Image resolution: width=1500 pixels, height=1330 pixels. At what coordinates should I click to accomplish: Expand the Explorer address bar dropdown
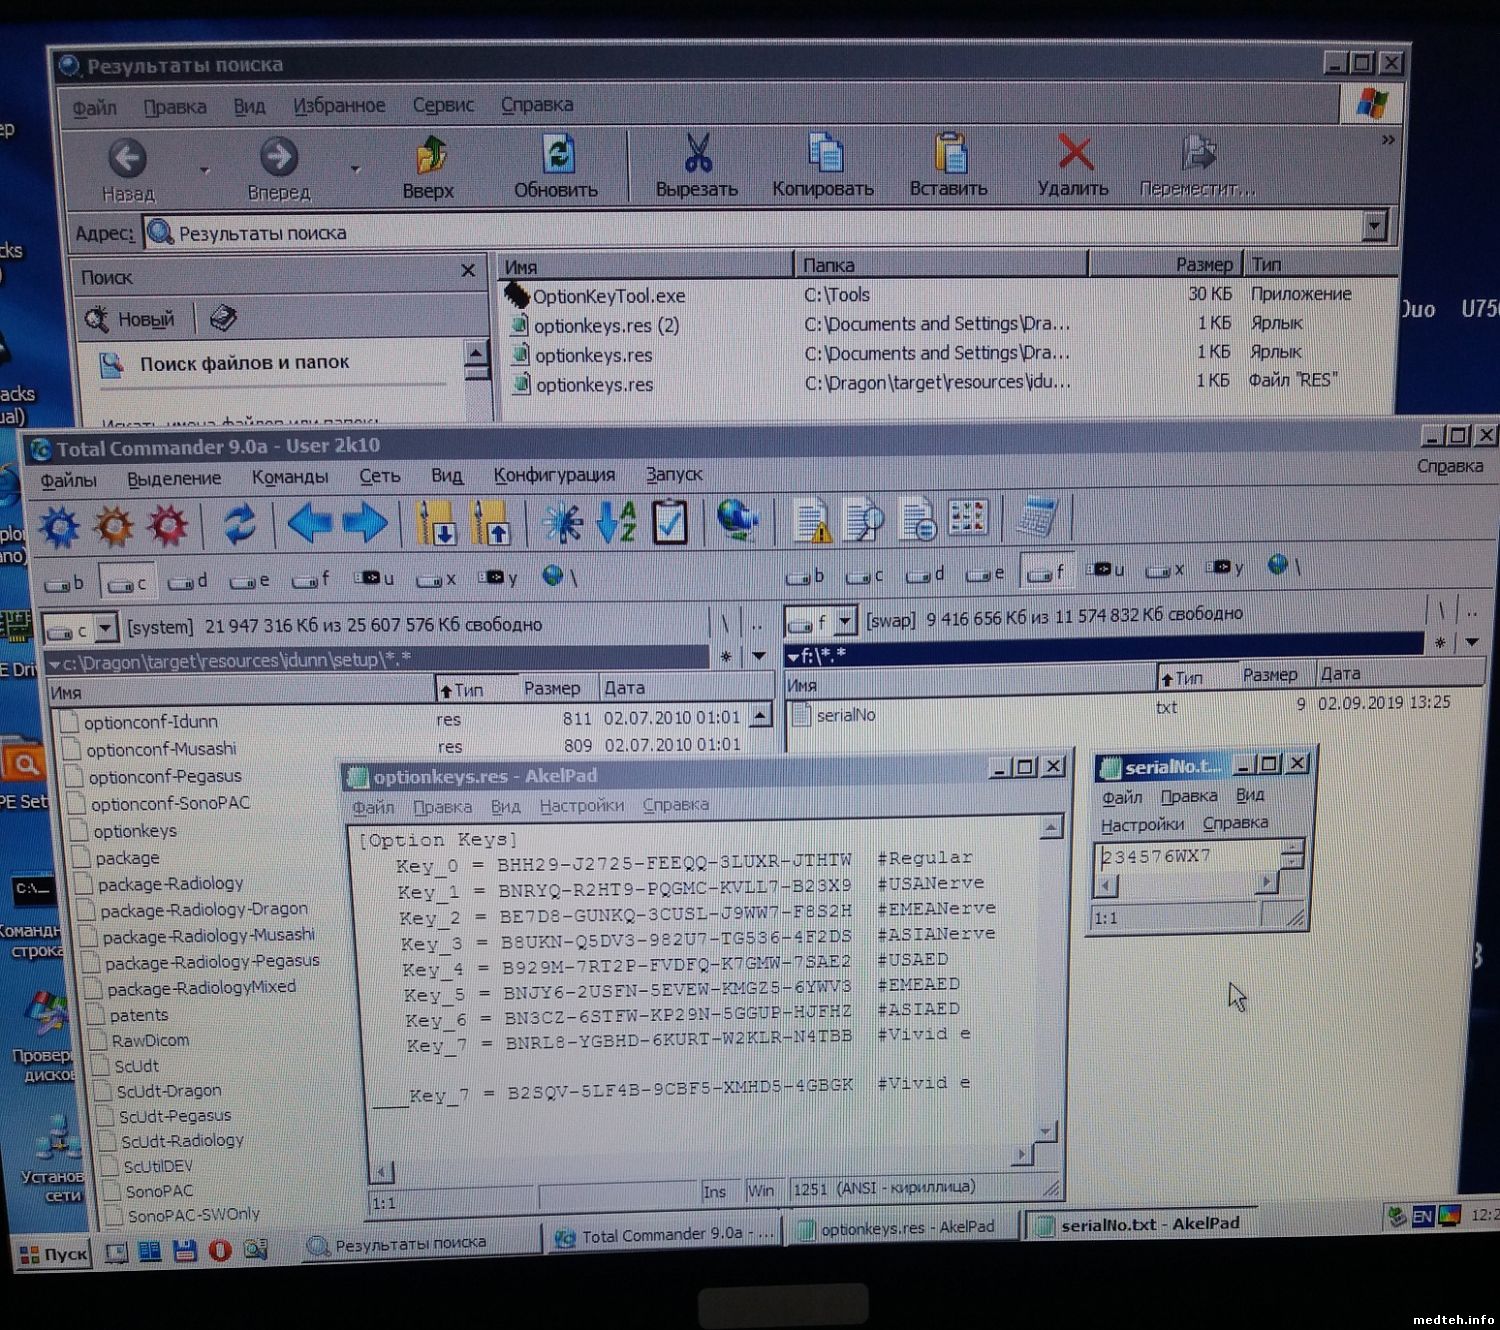1375,226
